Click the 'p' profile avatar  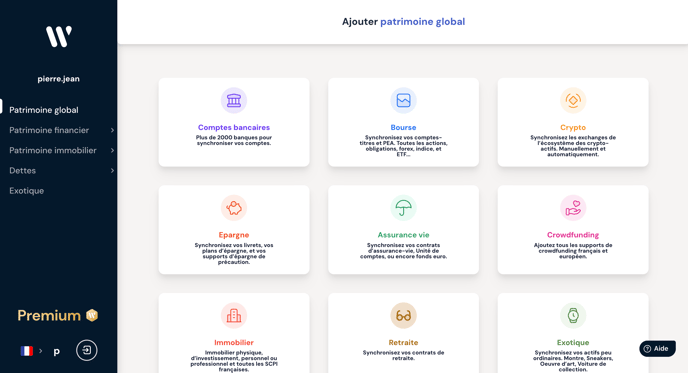pyautogui.click(x=57, y=352)
